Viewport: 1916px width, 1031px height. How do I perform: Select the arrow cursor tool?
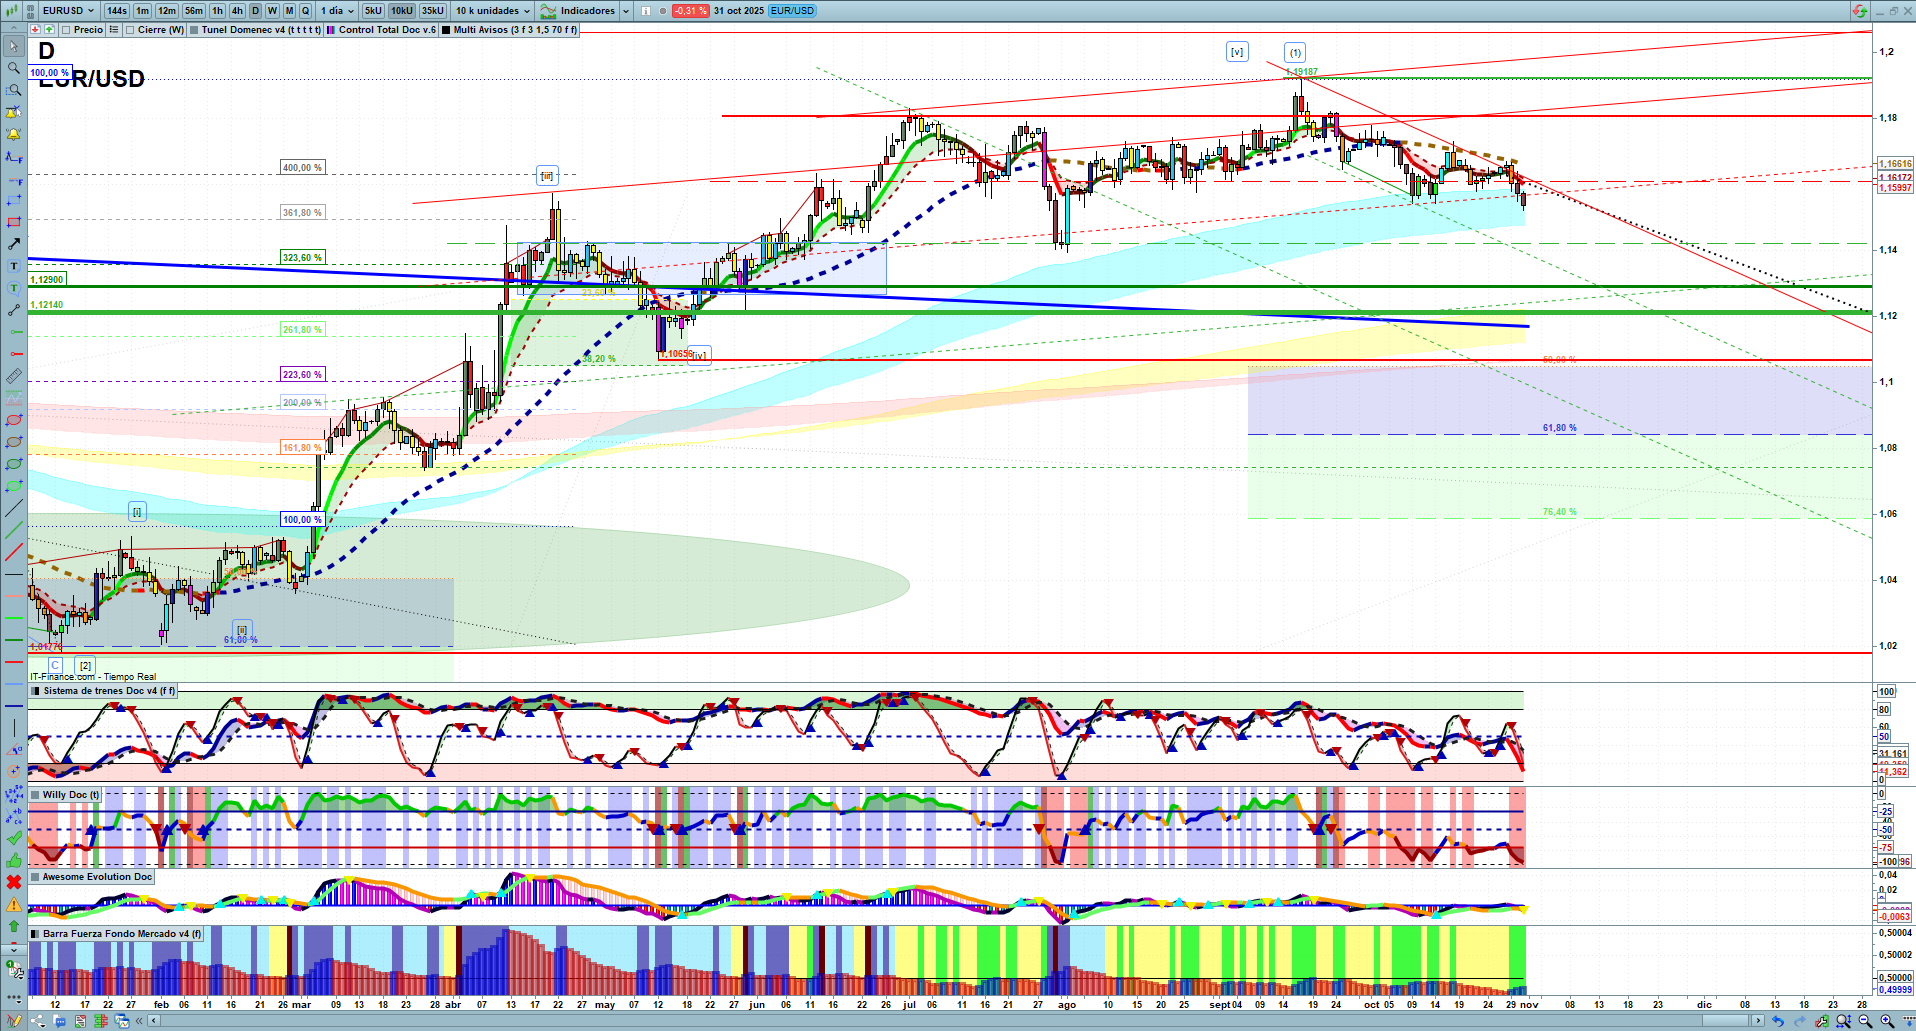(14, 46)
